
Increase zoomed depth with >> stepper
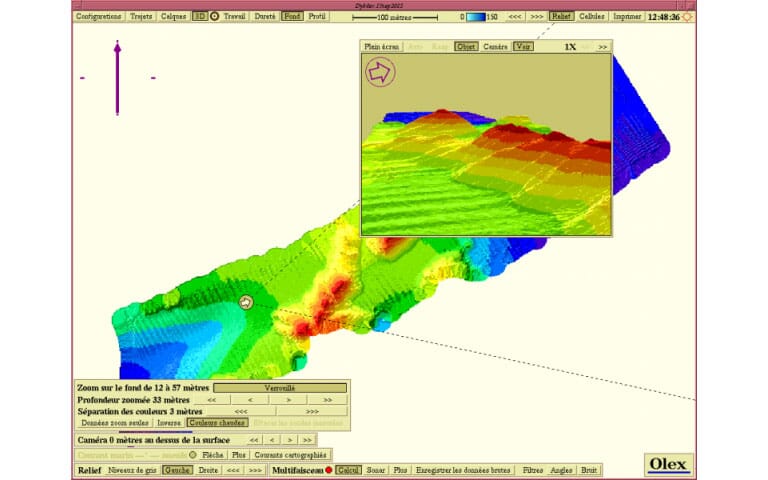pos(326,399)
